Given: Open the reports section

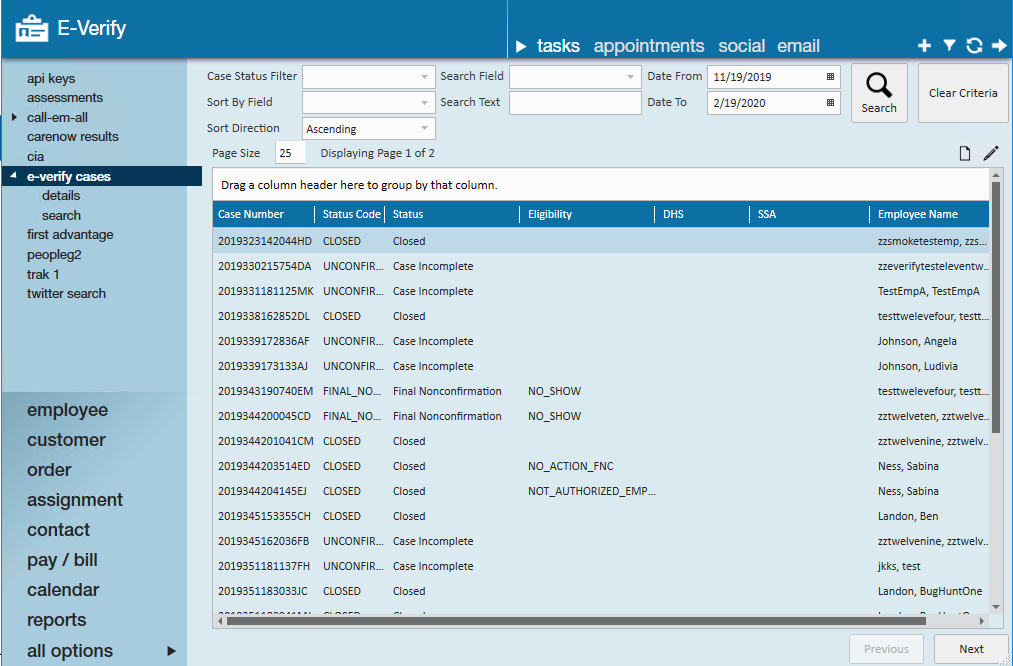Looking at the screenshot, I should pos(56,620).
